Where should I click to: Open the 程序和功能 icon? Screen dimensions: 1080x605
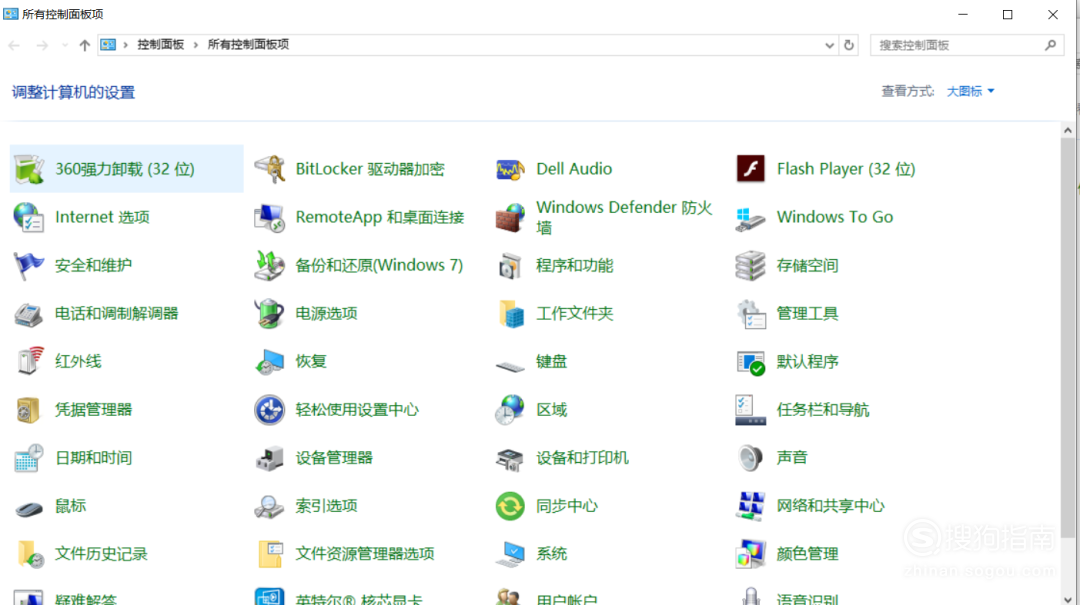(510, 266)
